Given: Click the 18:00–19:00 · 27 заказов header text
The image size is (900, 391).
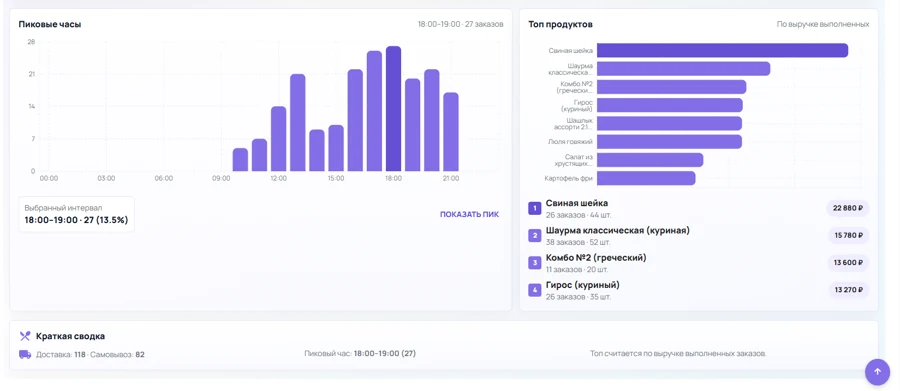Looking at the screenshot, I should click(x=460, y=24).
